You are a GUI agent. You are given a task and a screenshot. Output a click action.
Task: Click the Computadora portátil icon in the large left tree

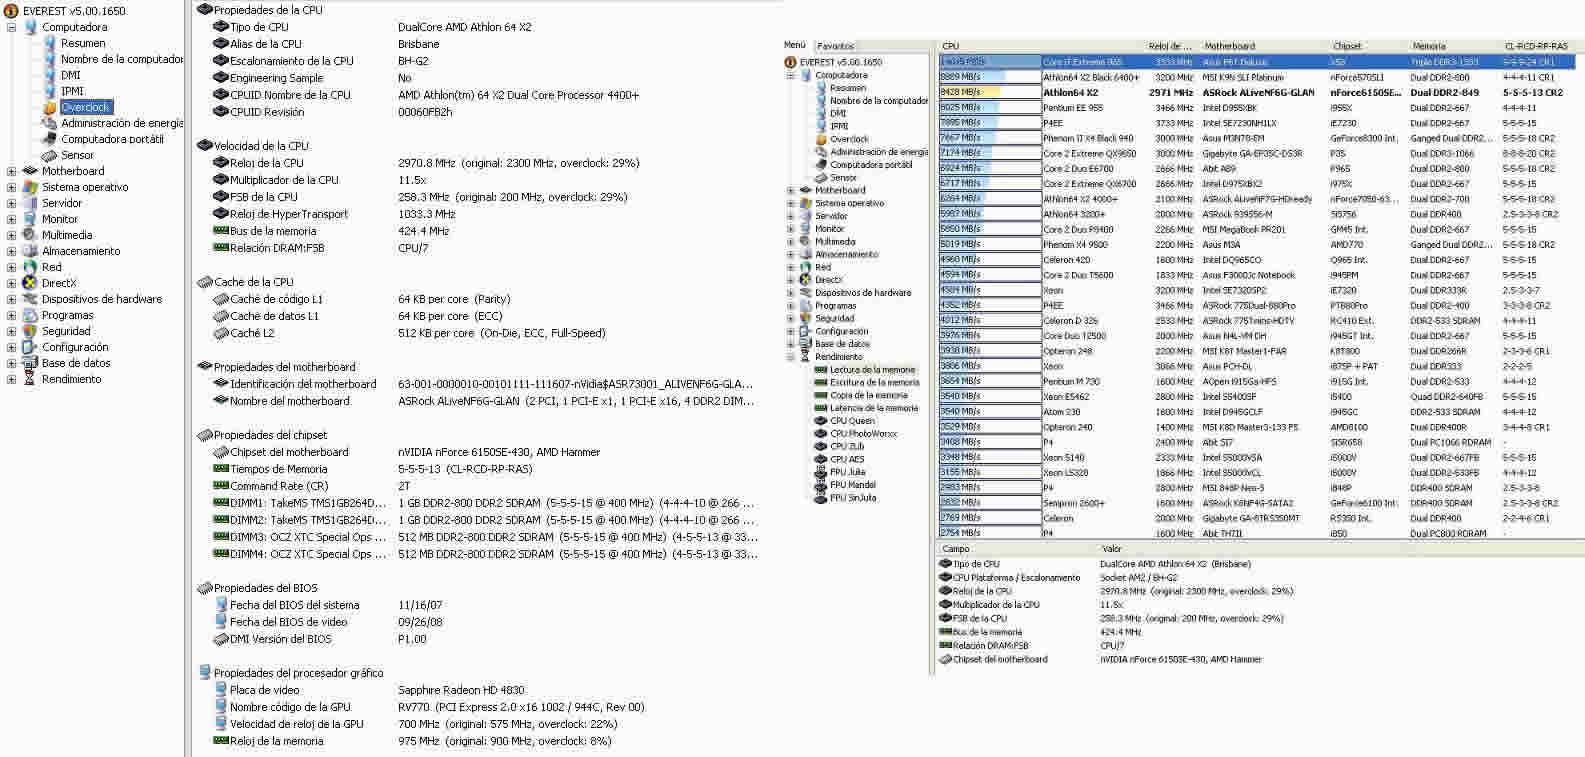(x=49, y=139)
